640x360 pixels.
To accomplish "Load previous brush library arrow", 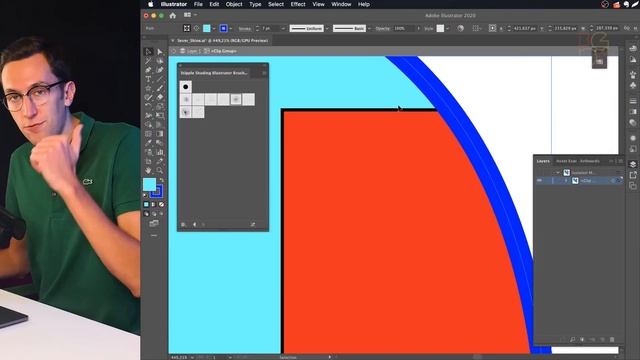I will [x=194, y=224].
